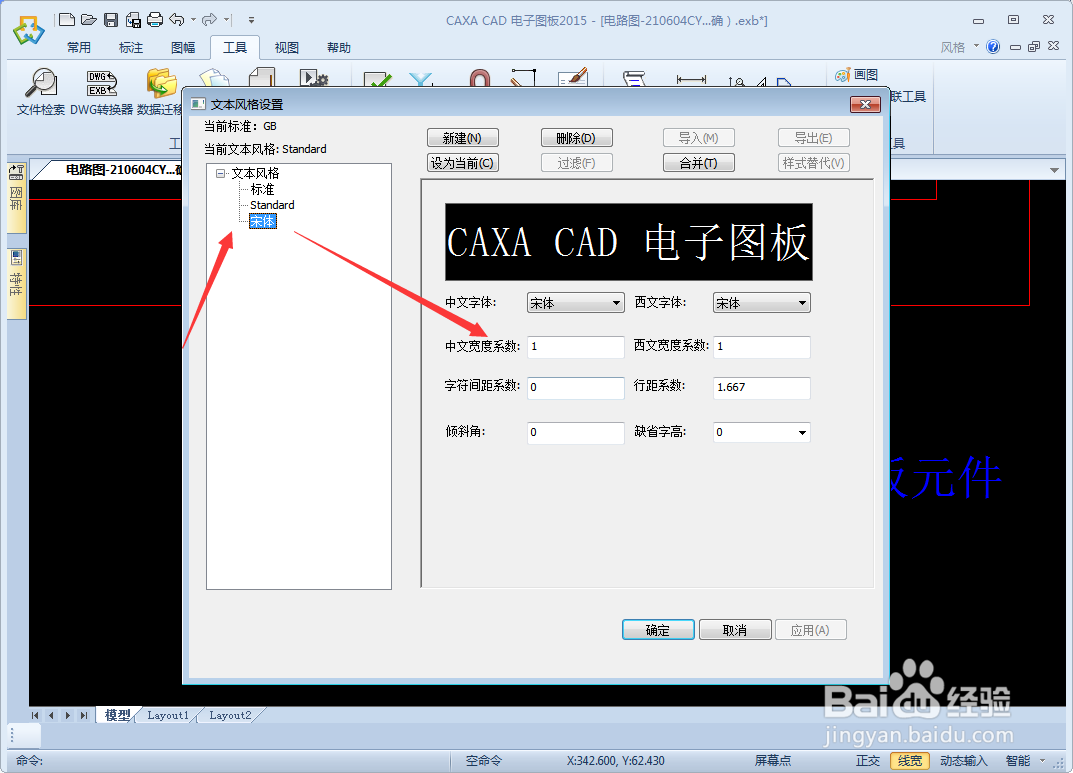This screenshot has width=1073, height=773.
Task: Create a new file from quick access toolbar
Action: pos(66,20)
